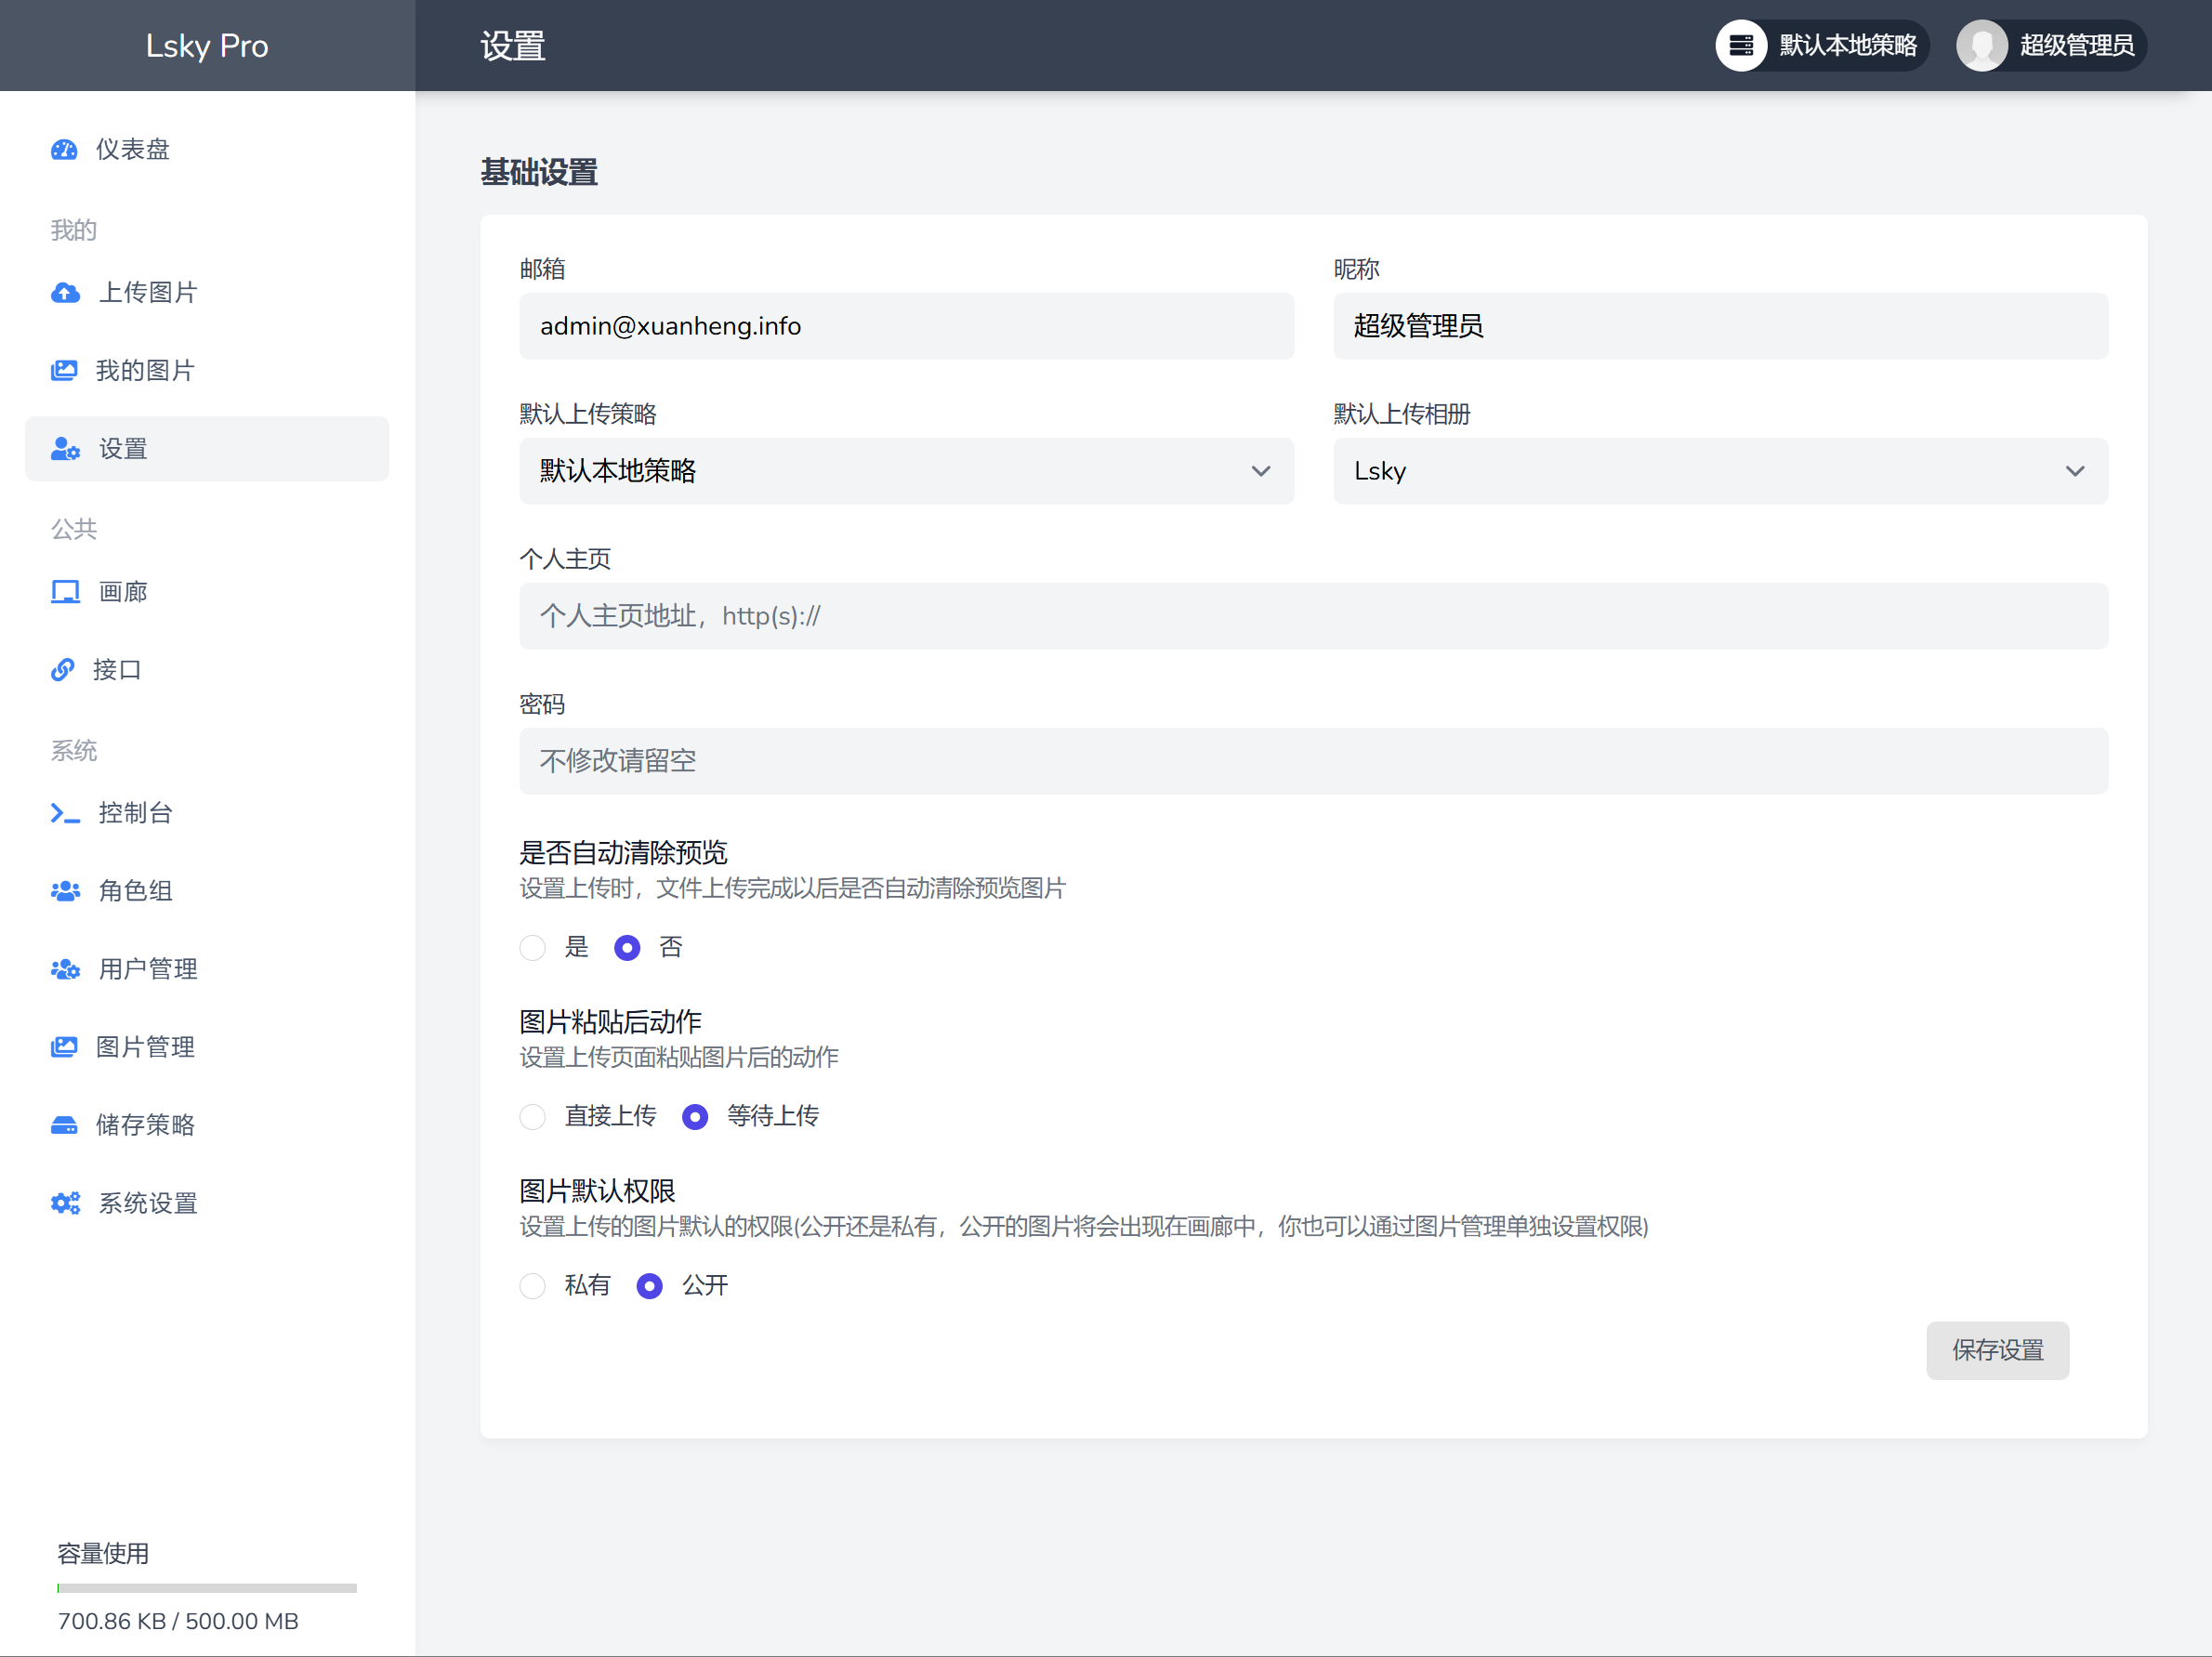The height and width of the screenshot is (1657, 2212).
Task: Click the capacity usage progress bar
Action: (207, 1588)
